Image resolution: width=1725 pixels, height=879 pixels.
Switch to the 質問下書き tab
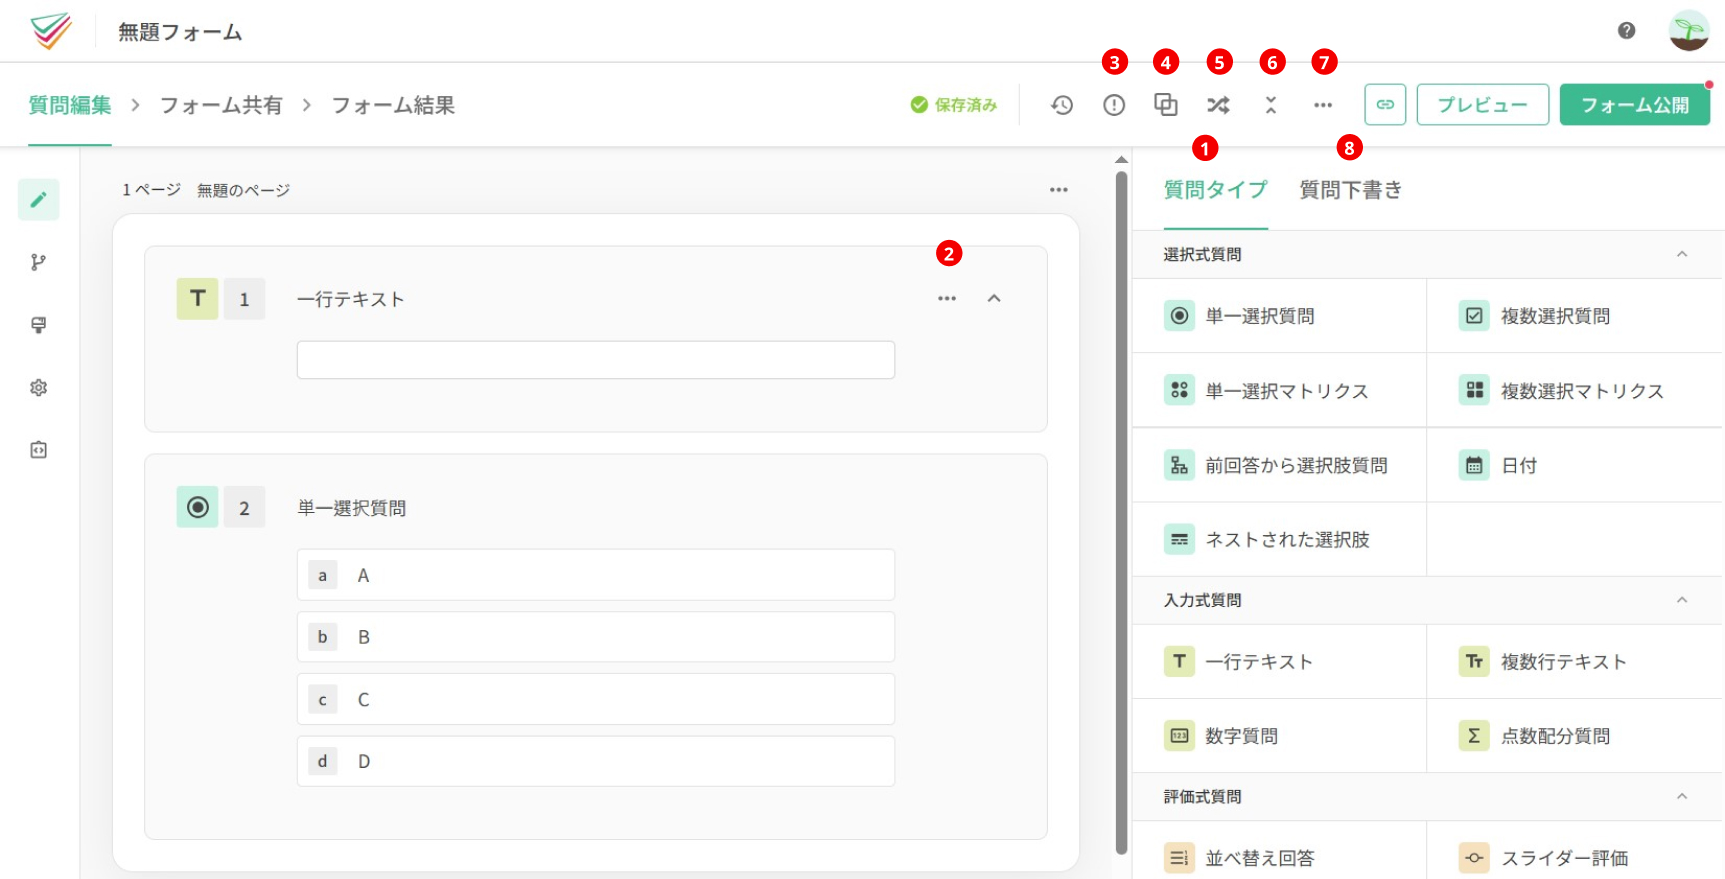click(x=1350, y=190)
